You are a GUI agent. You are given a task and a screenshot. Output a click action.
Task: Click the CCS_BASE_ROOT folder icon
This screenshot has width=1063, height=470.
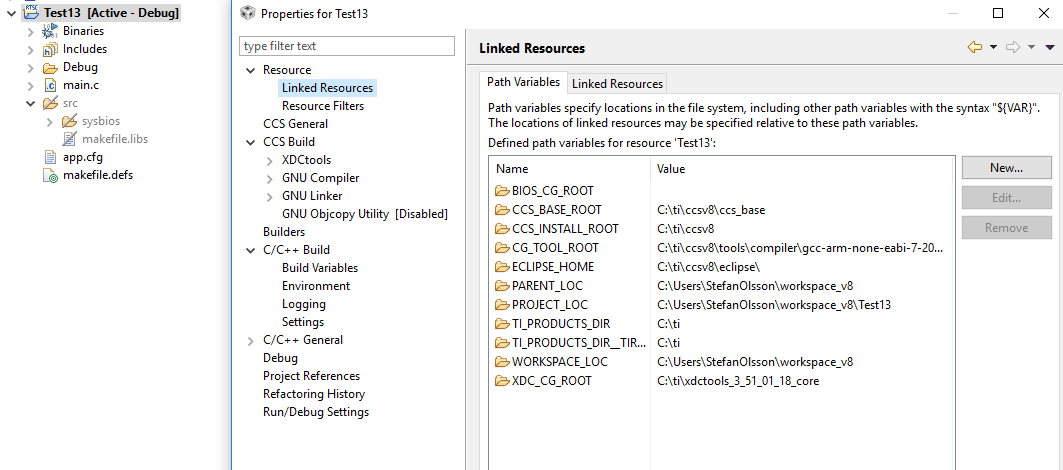click(502, 210)
